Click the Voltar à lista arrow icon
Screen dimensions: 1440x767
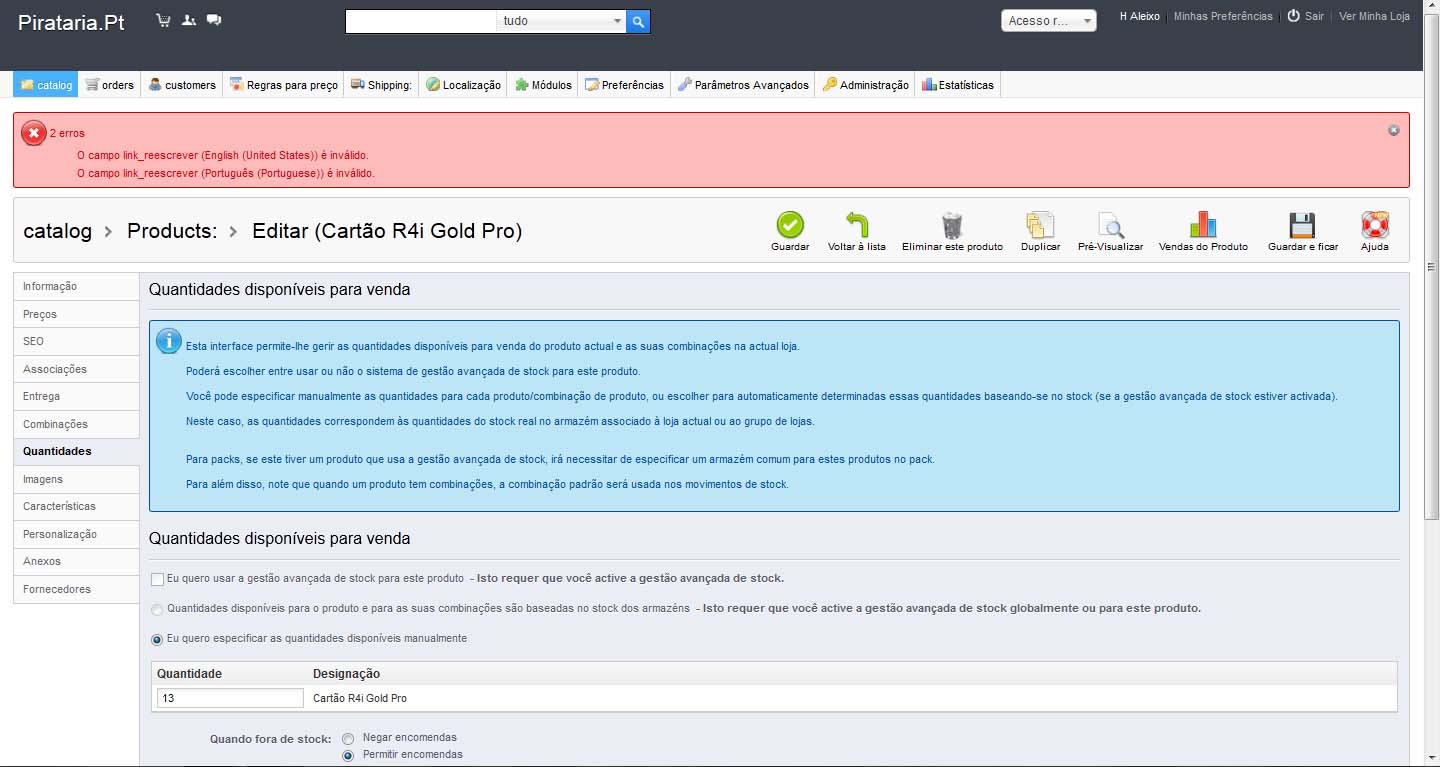857,224
